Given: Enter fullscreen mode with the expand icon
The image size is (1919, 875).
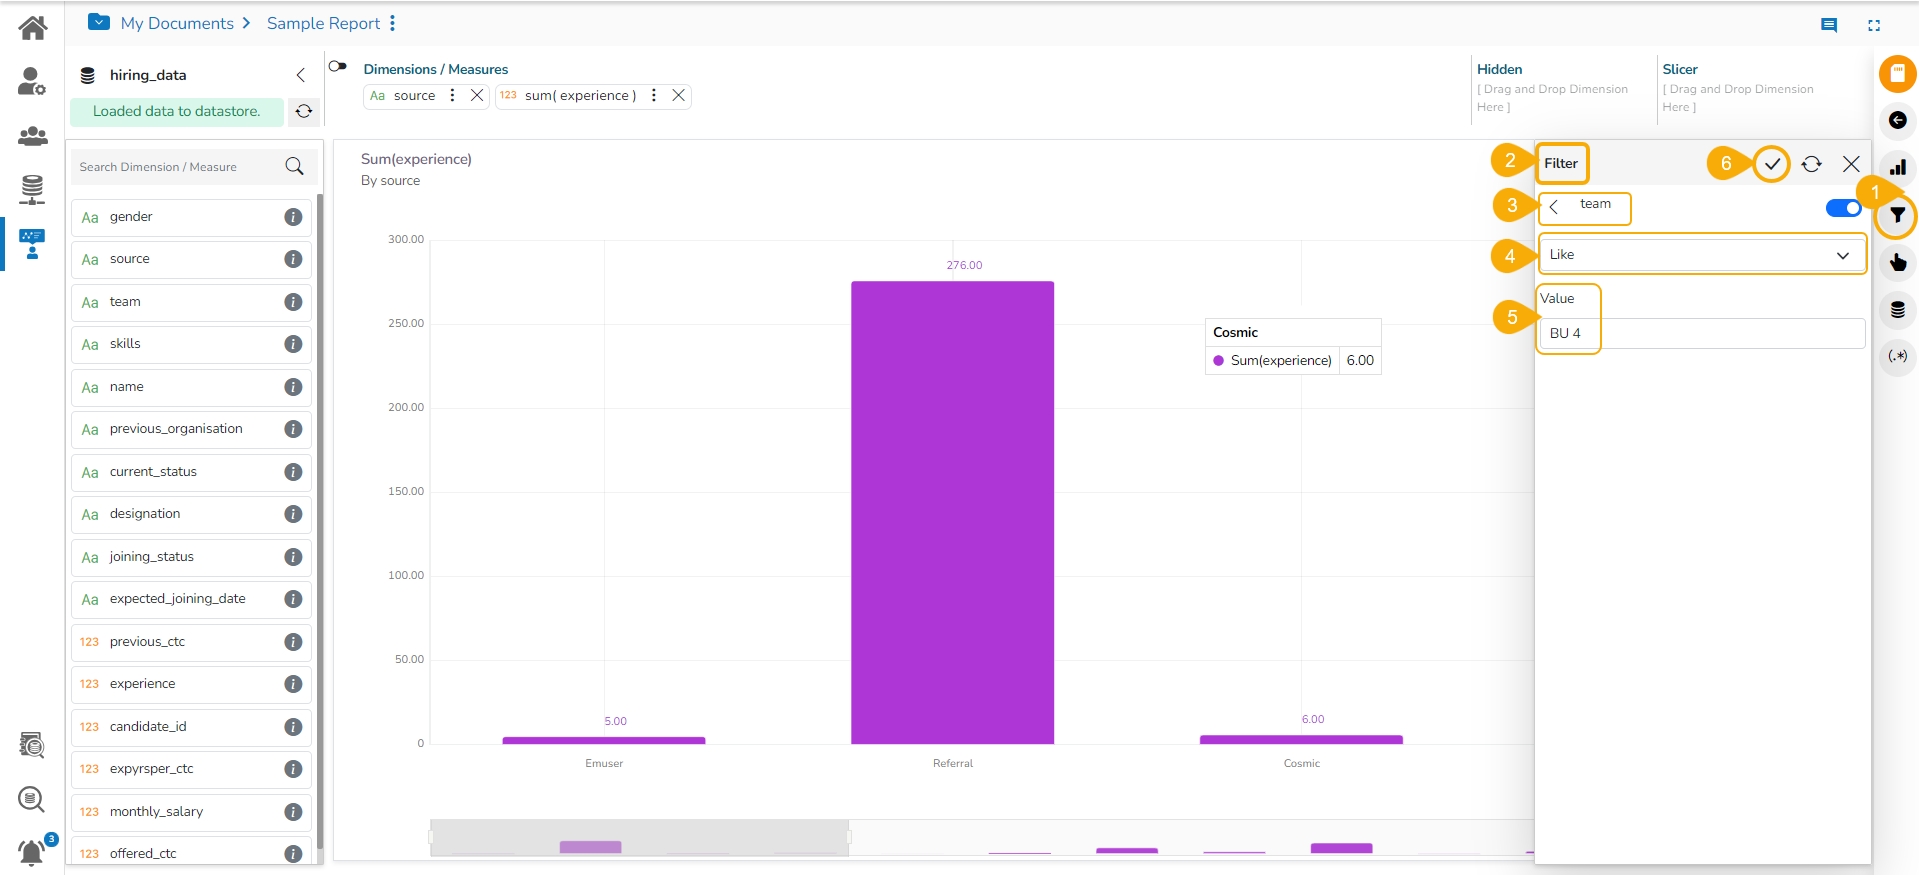Looking at the screenshot, I should (x=1874, y=25).
